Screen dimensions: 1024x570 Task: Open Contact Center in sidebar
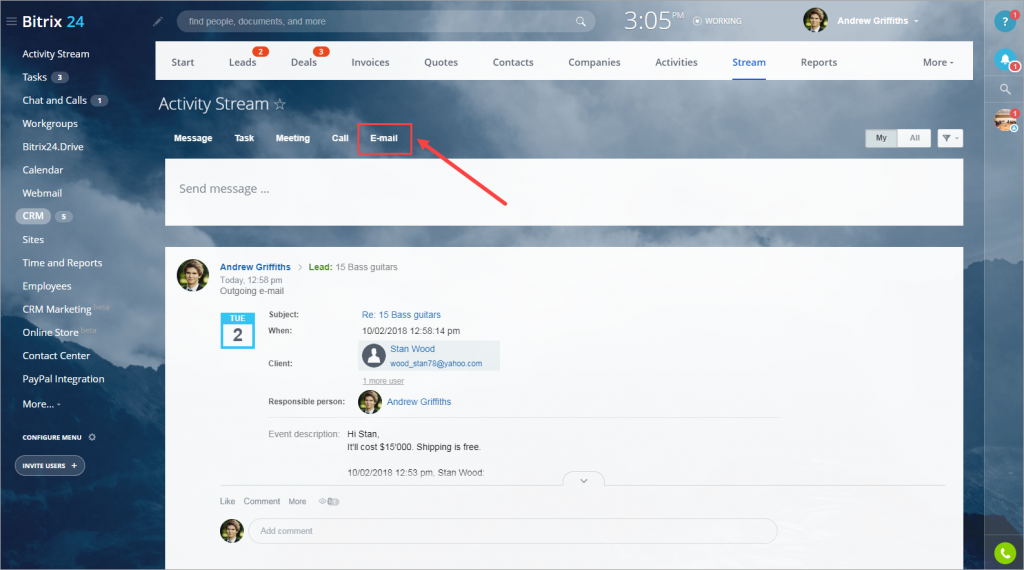(56, 356)
